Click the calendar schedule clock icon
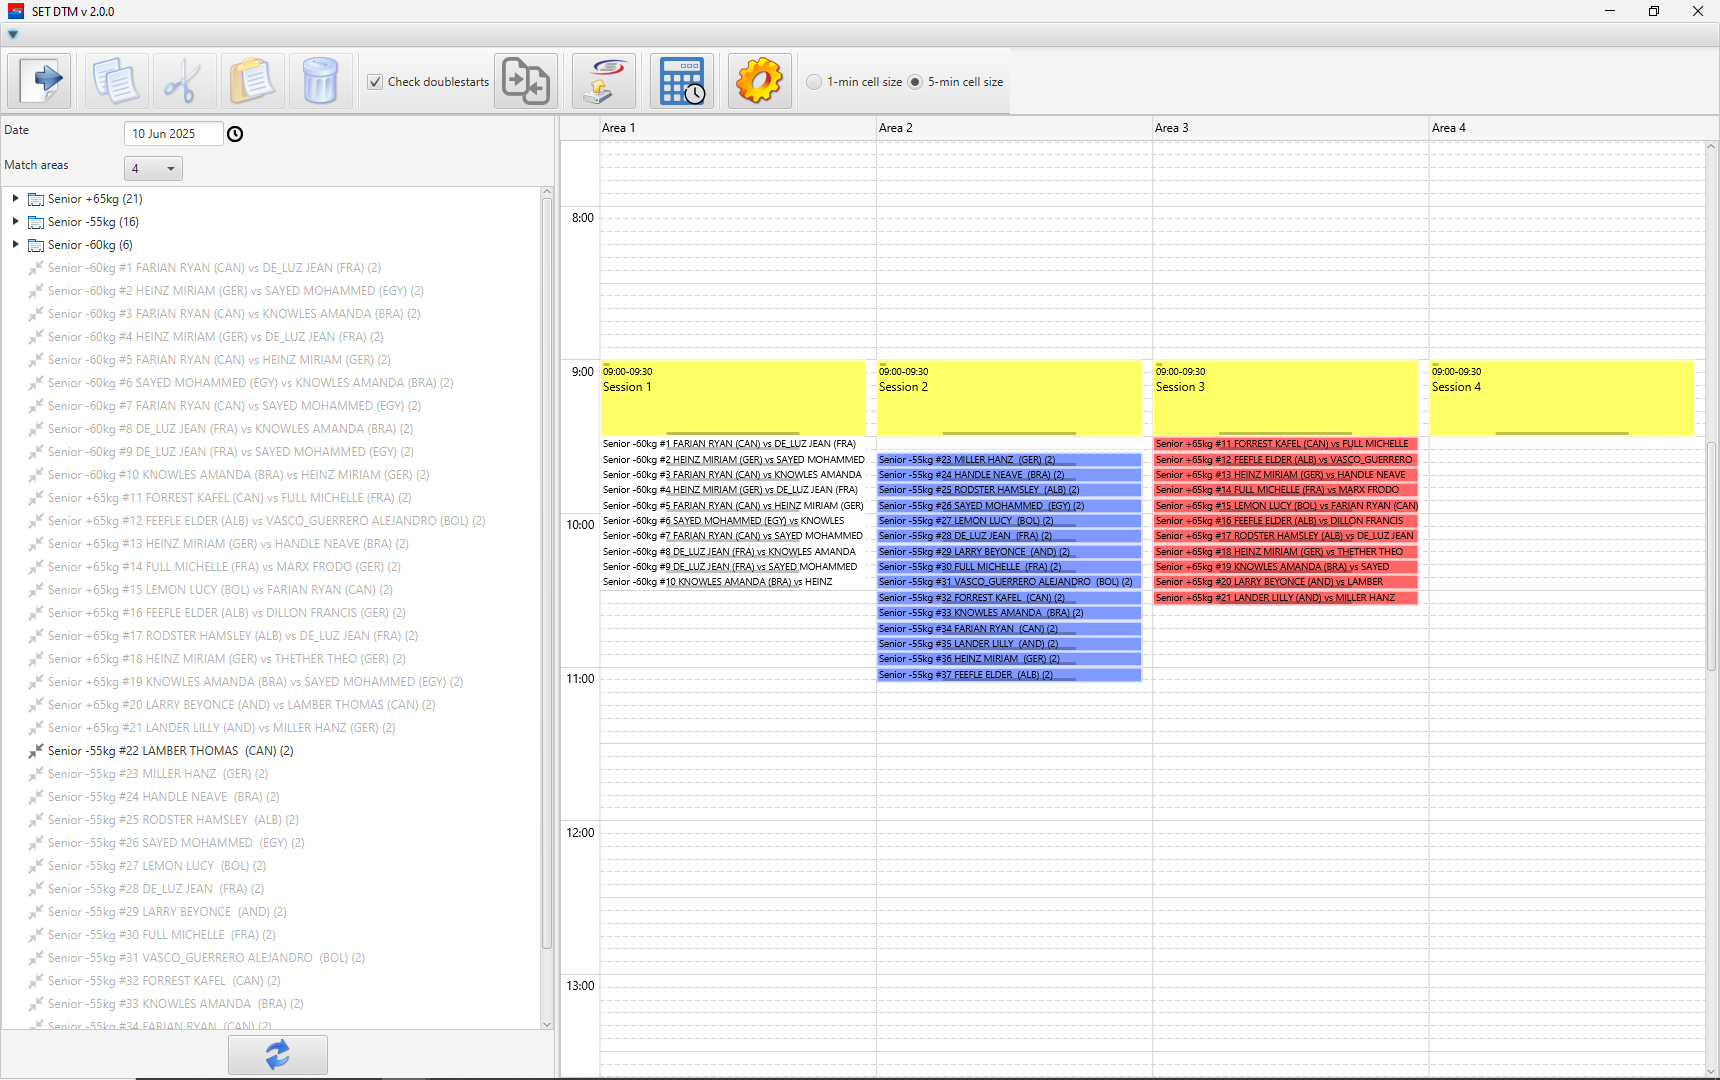The image size is (1720, 1080). tap(682, 81)
